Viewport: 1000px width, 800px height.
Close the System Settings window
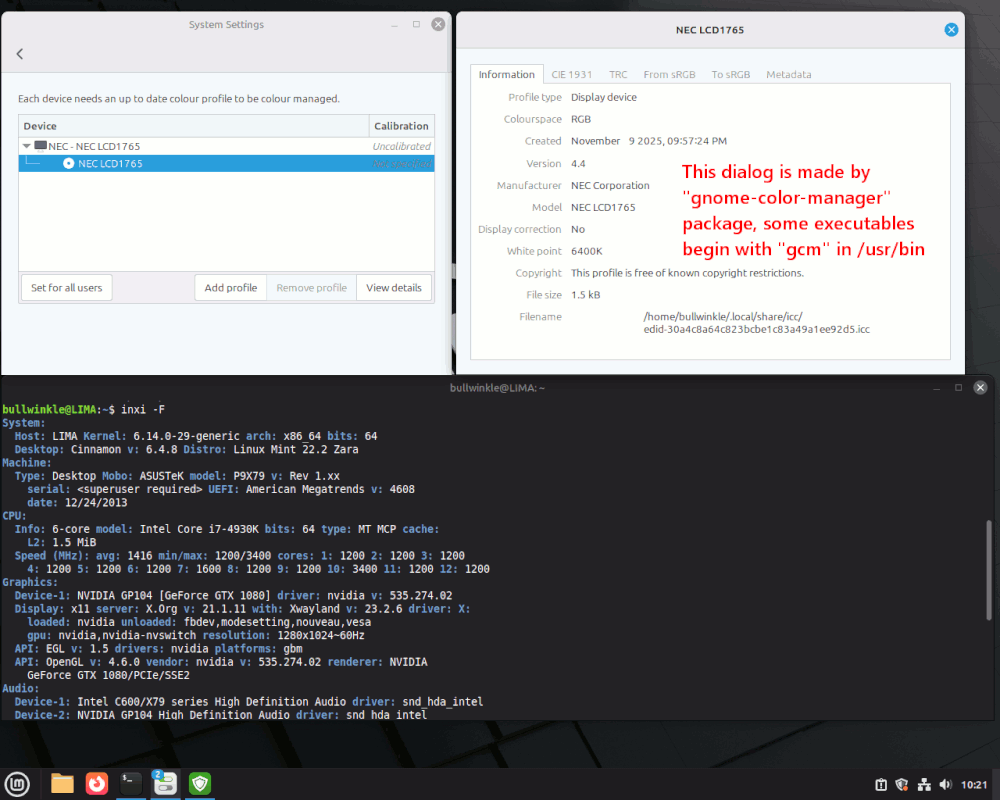click(x=438, y=24)
